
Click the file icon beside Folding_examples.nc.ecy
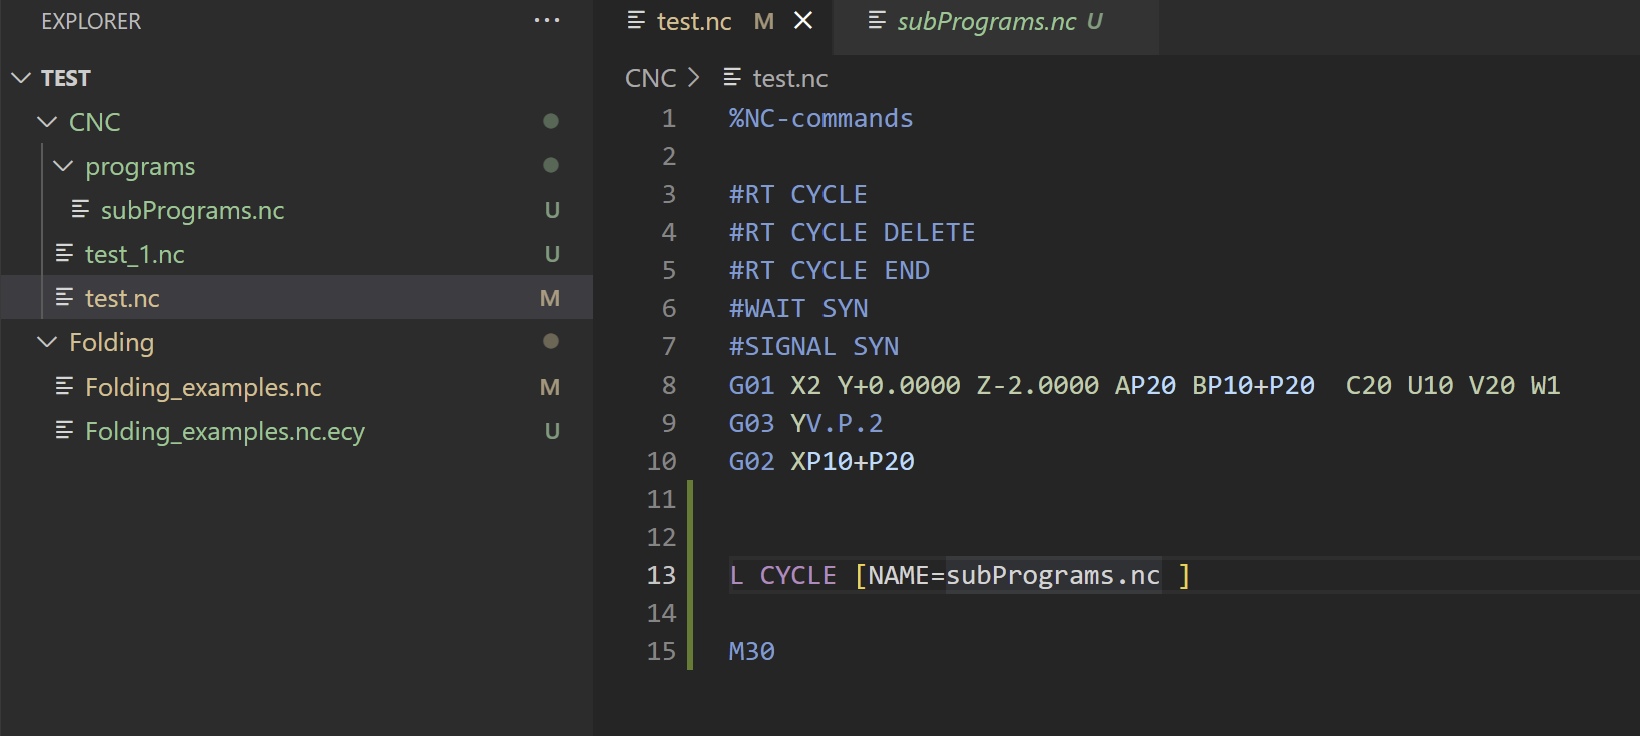(64, 430)
